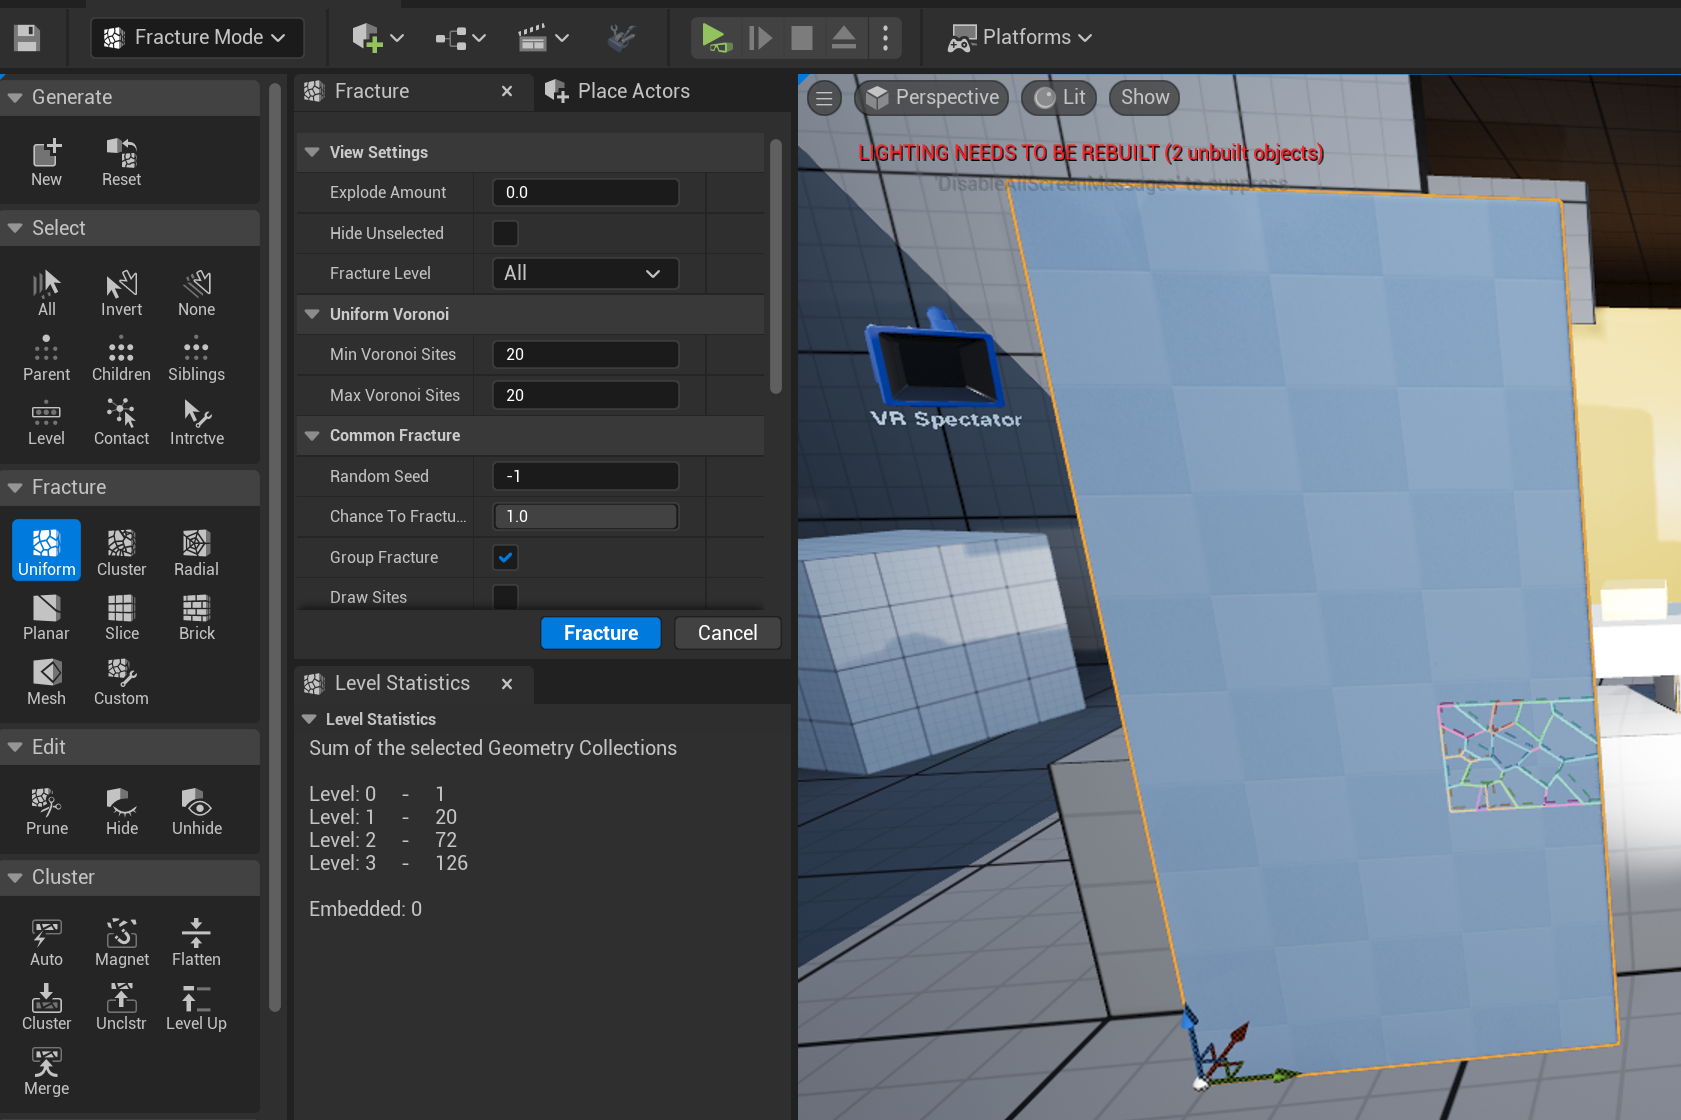The image size is (1681, 1120).
Task: Click the New geometry collection icon
Action: 46,162
